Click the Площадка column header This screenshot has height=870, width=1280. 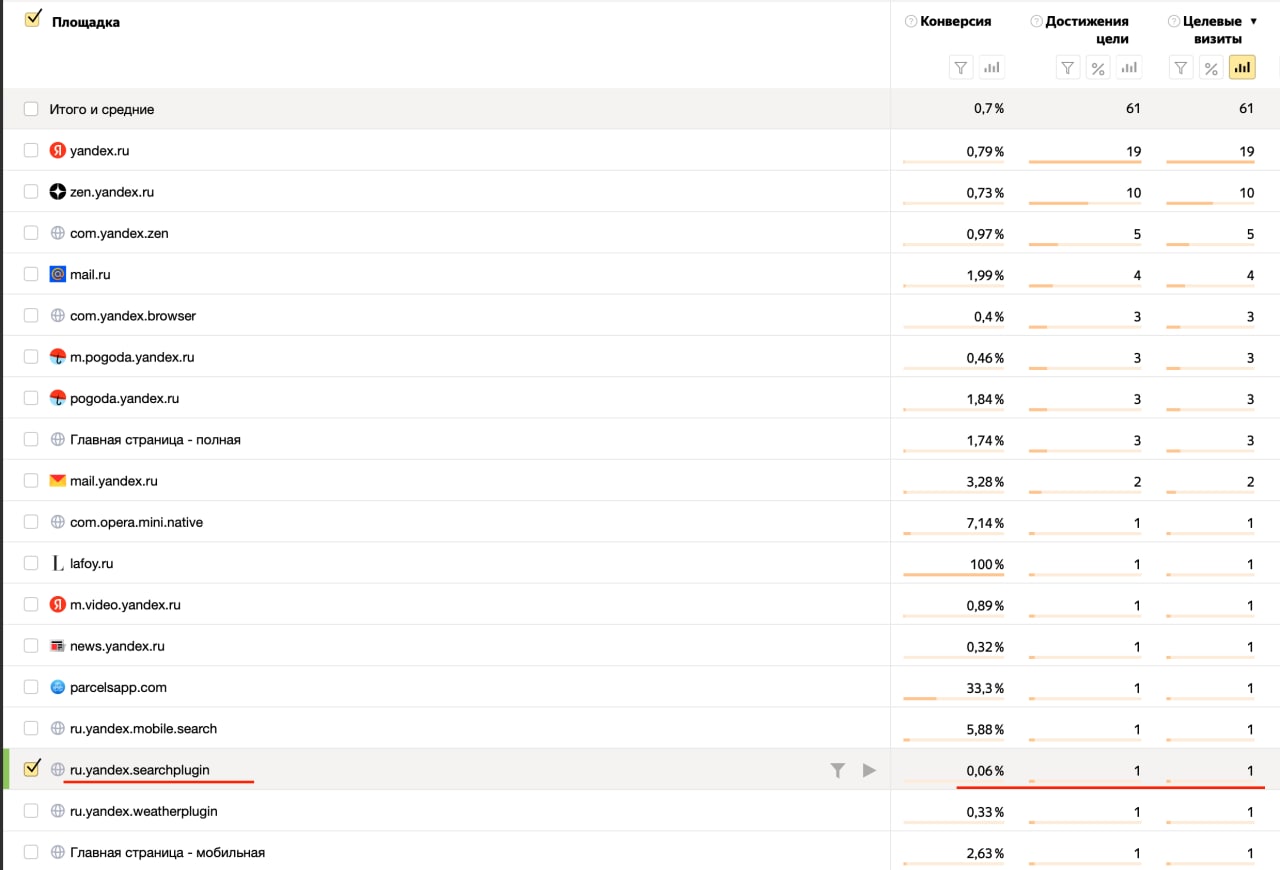click(x=86, y=22)
